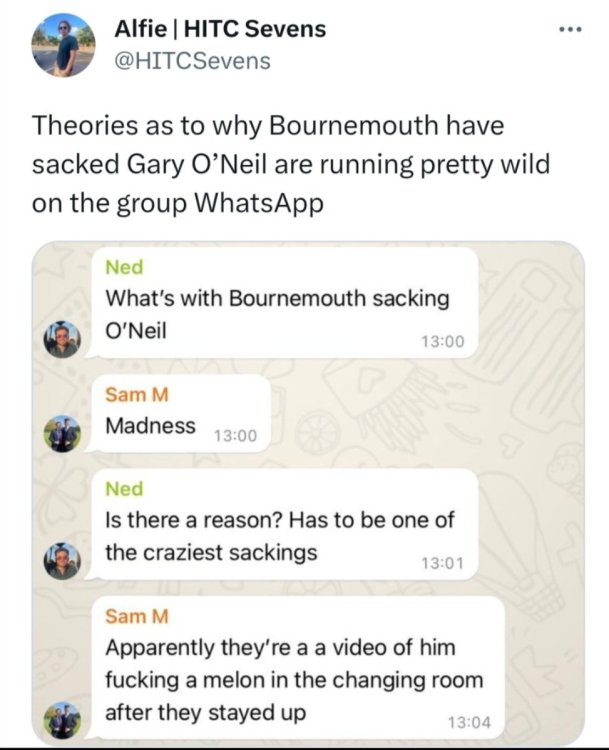
Task: Click the 'Is there a reason?' message bubble
Action: pos(284,525)
